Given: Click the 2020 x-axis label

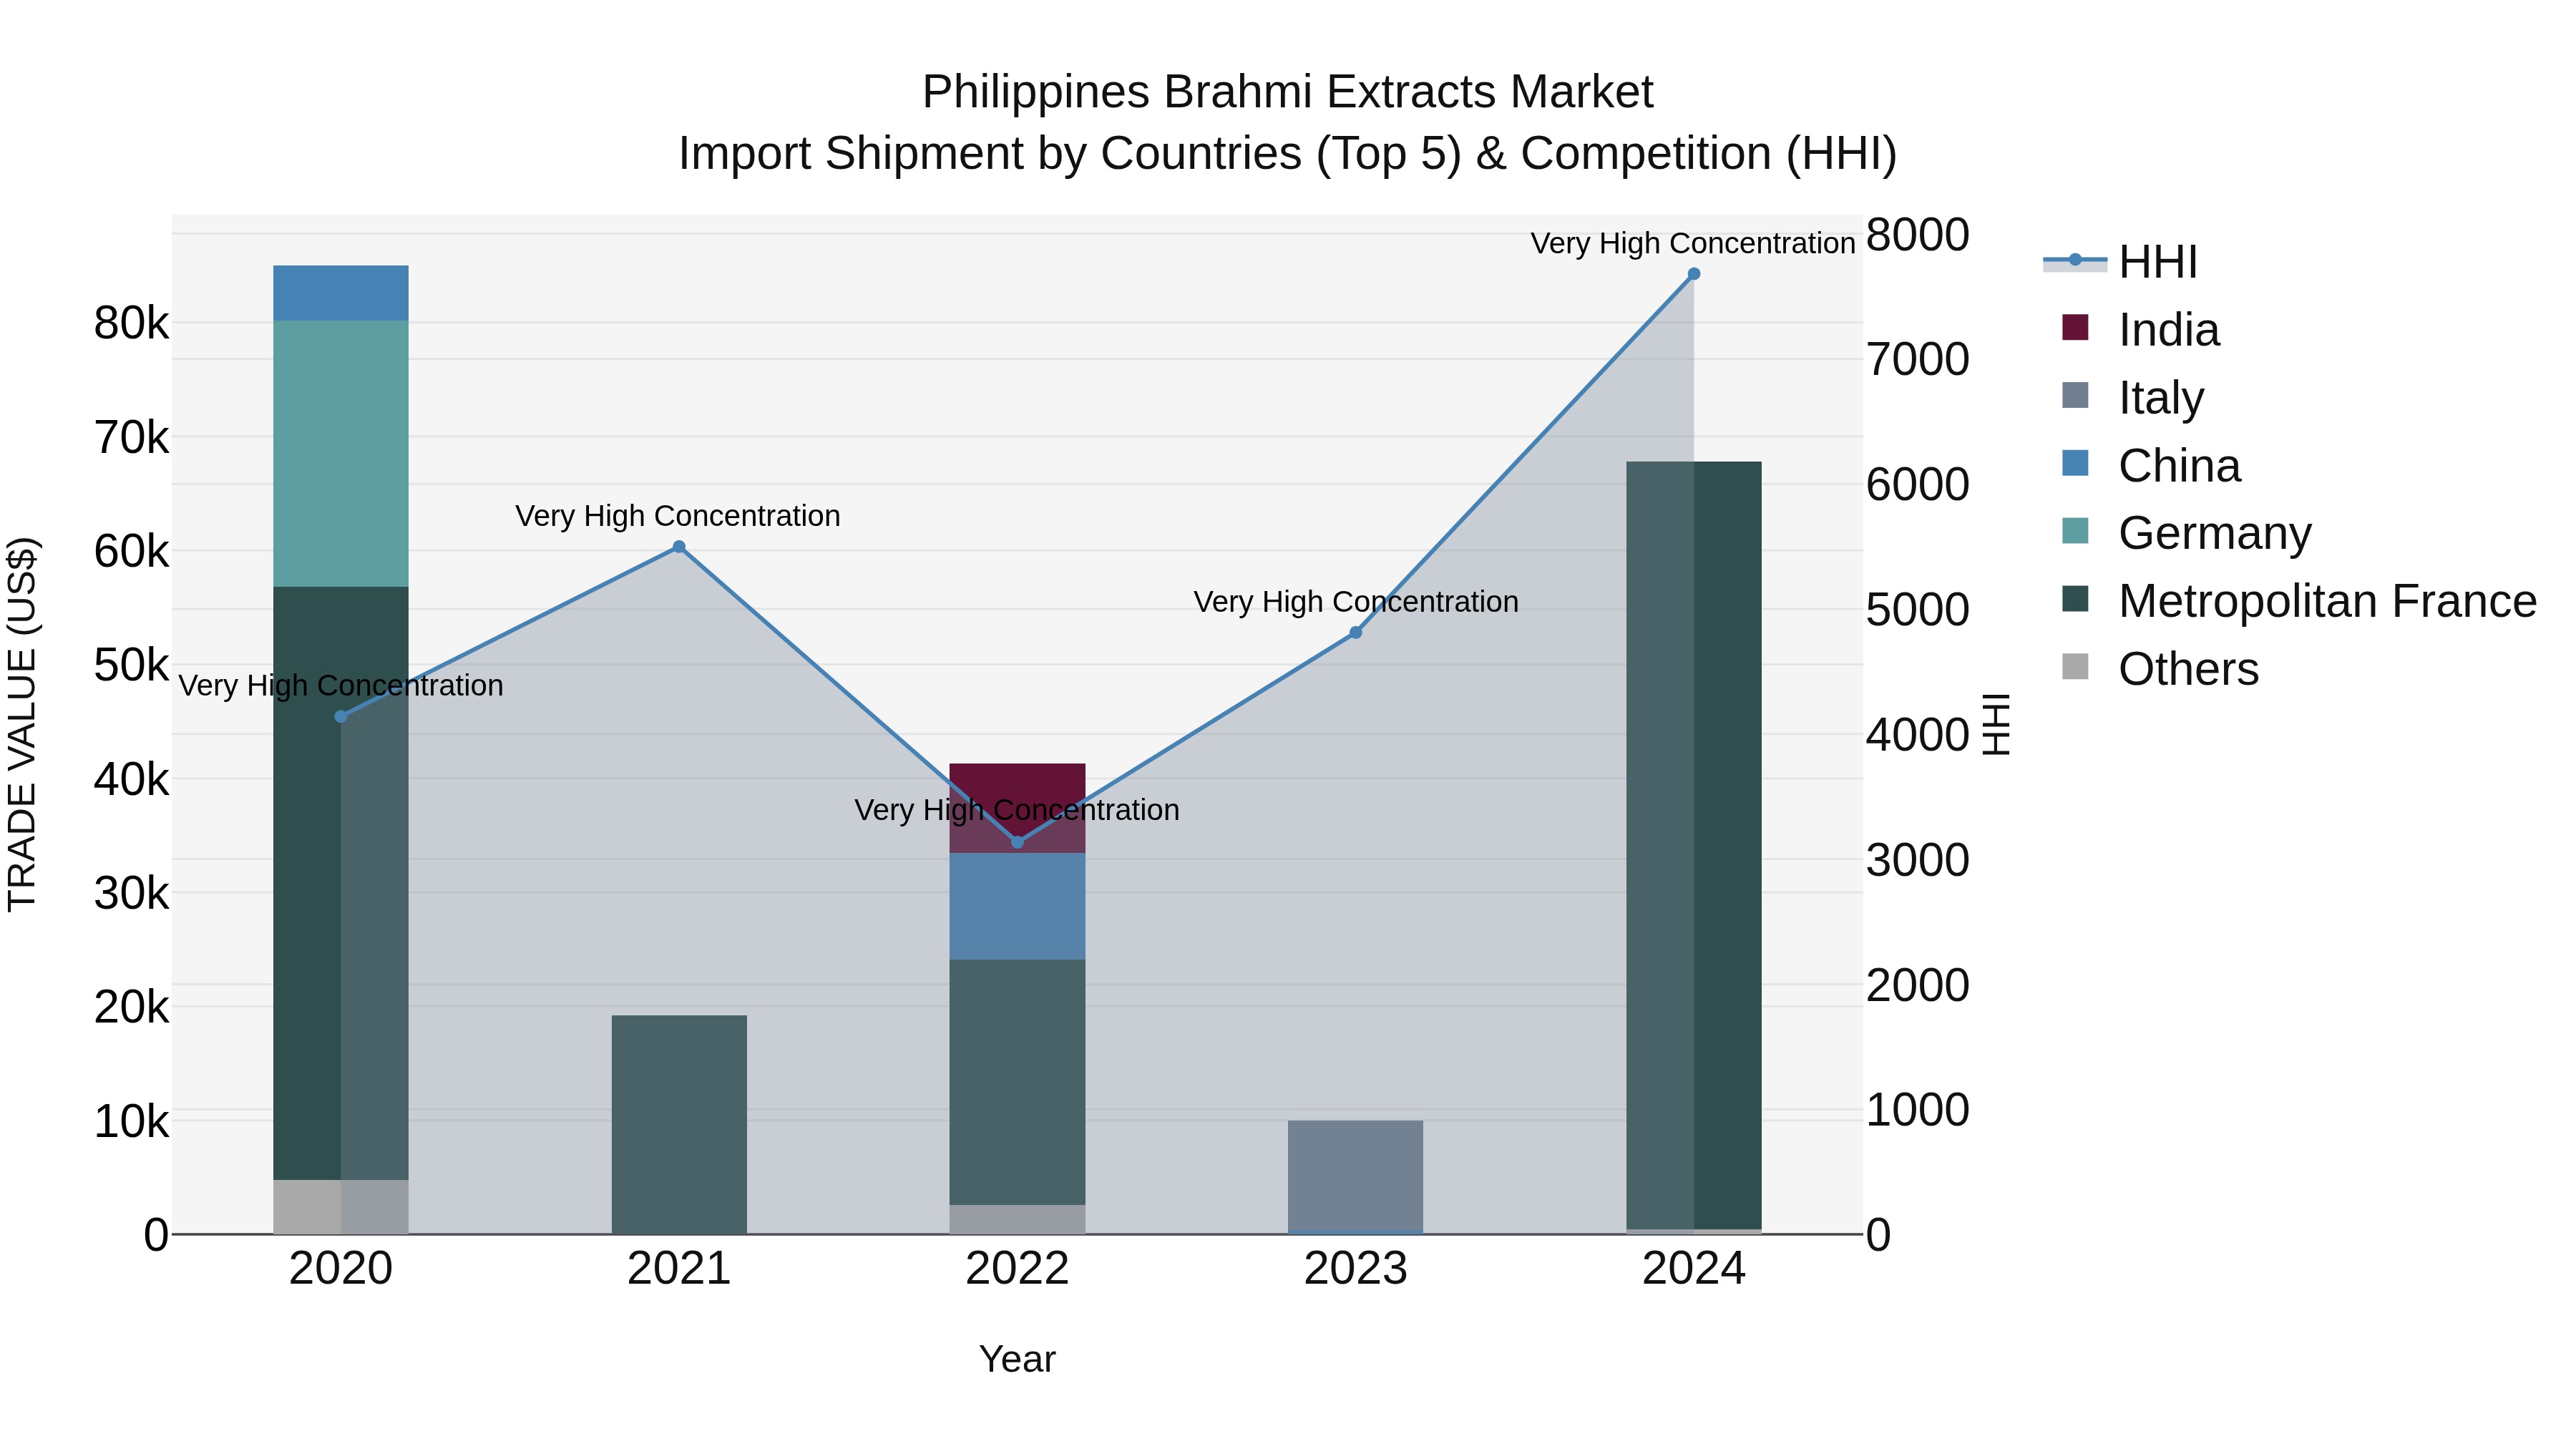Looking at the screenshot, I should (x=341, y=1269).
